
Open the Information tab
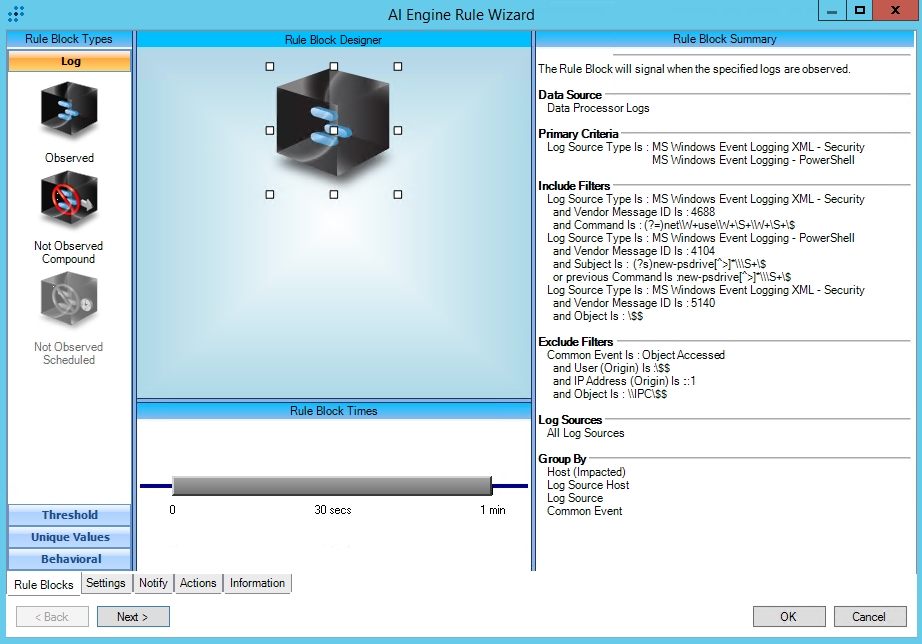click(x=257, y=583)
